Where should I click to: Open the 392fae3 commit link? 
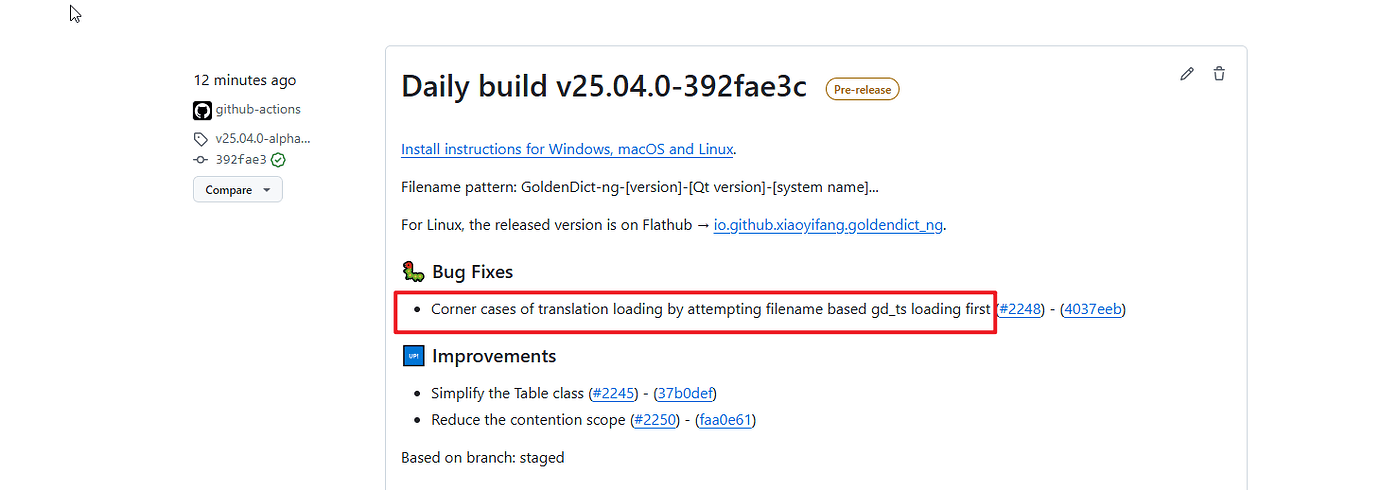pyautogui.click(x=241, y=160)
